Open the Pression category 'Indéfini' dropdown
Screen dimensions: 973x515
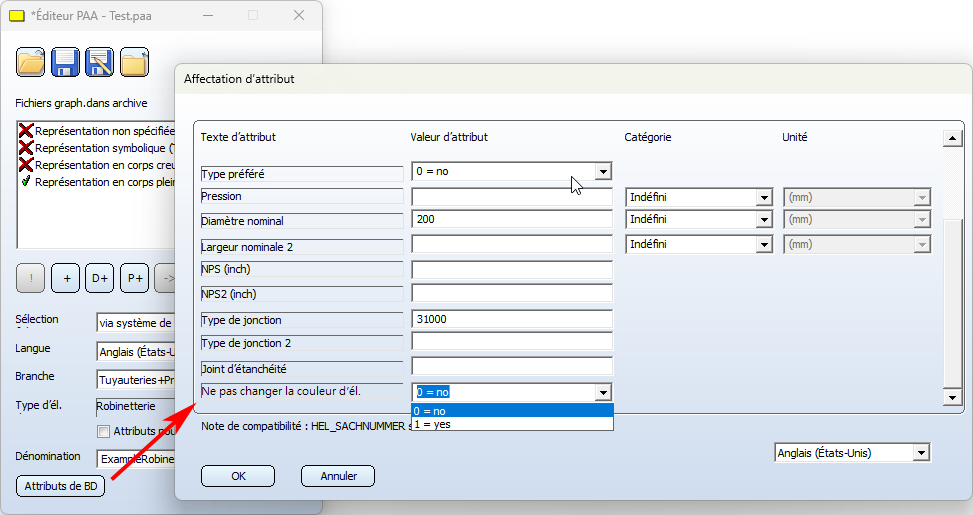[763, 197]
